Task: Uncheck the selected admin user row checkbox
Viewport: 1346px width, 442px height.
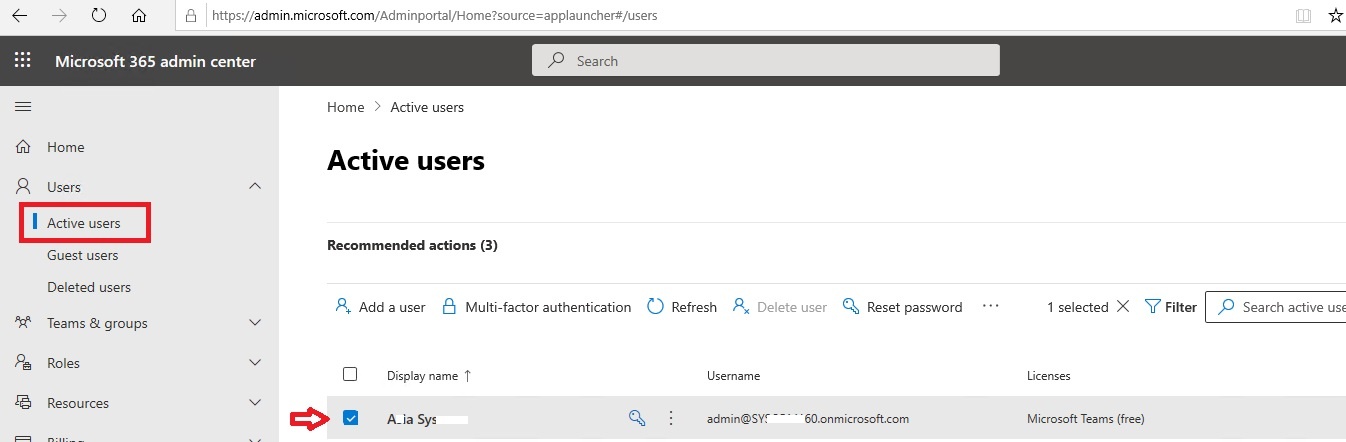Action: 350,418
